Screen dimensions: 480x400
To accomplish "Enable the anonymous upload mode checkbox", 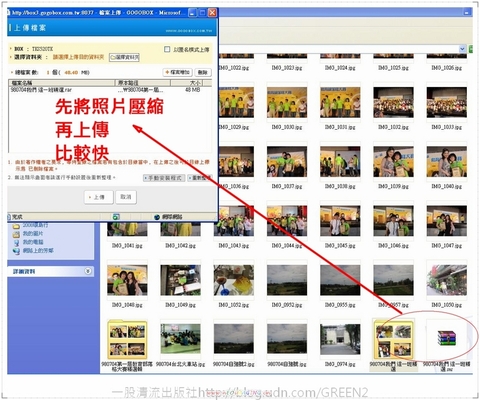I will pyautogui.click(x=167, y=49).
